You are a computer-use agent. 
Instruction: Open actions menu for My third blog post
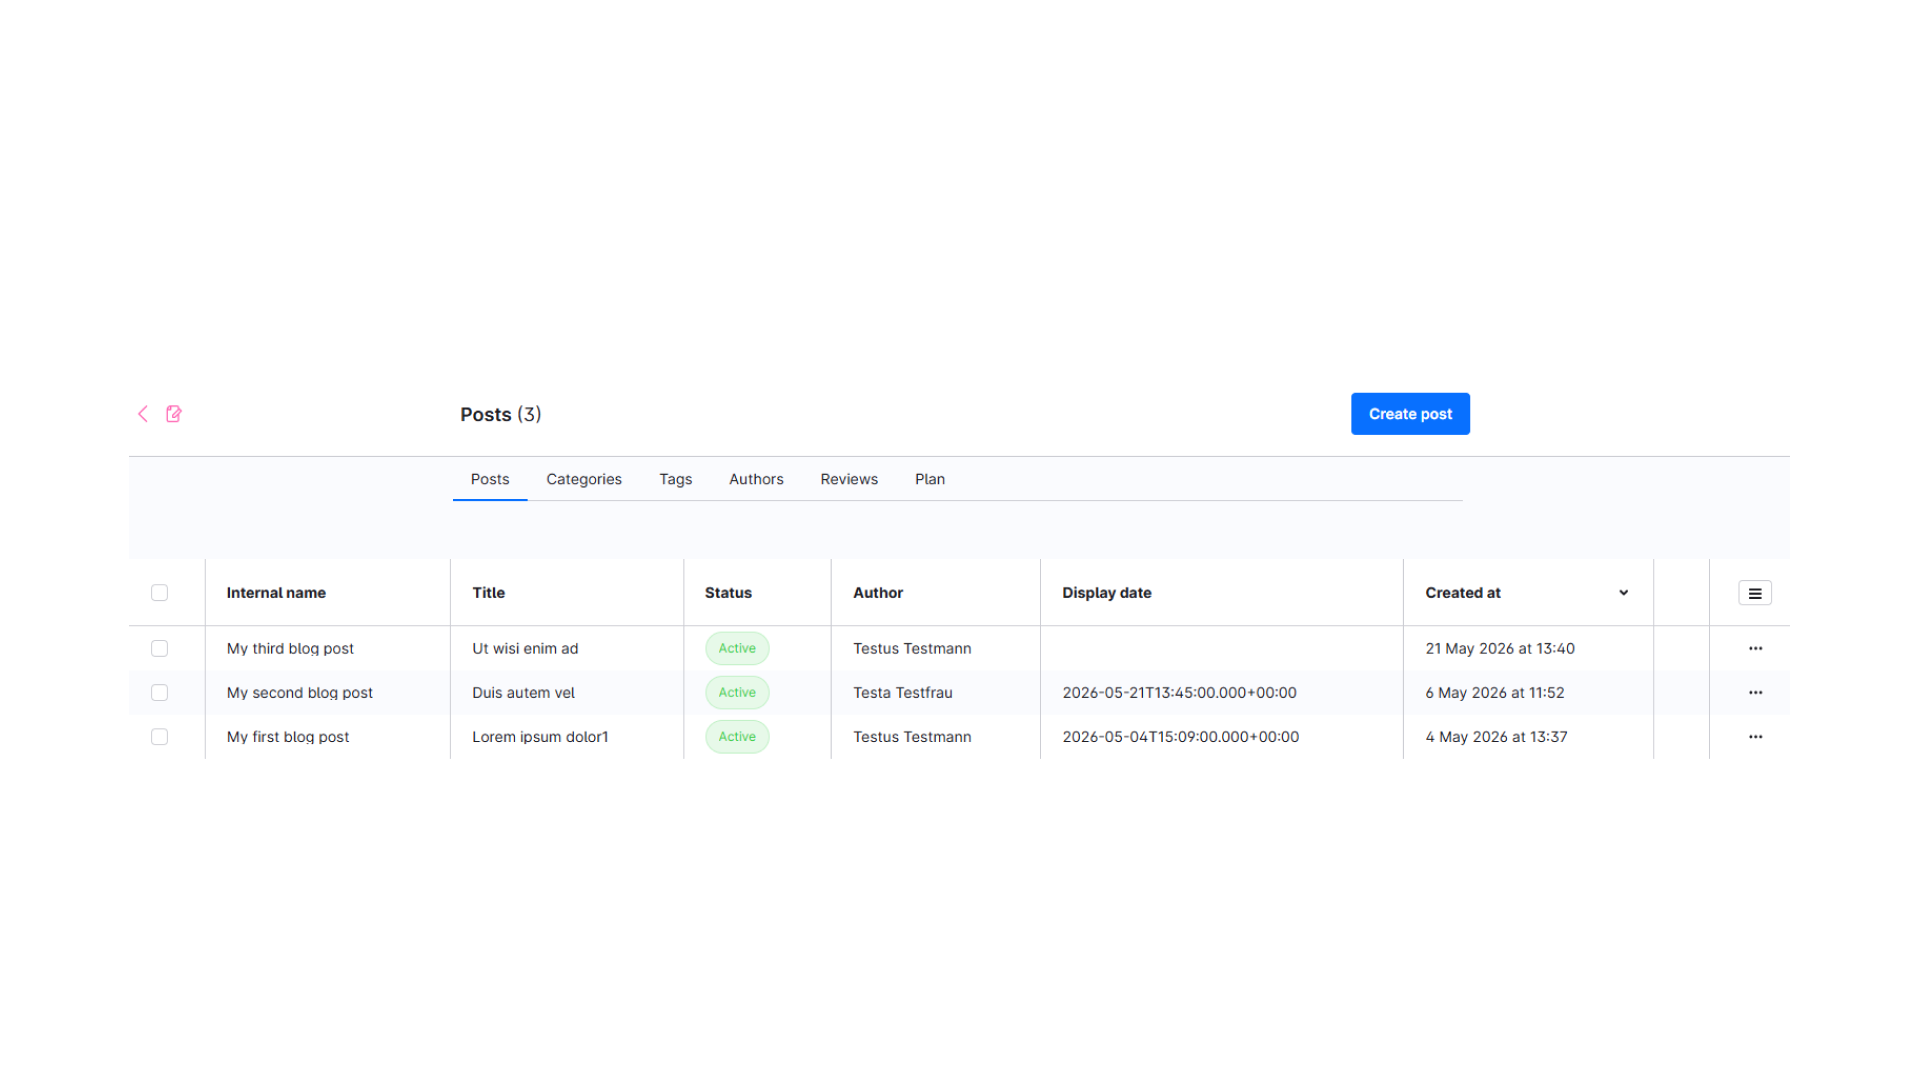[x=1755, y=649]
